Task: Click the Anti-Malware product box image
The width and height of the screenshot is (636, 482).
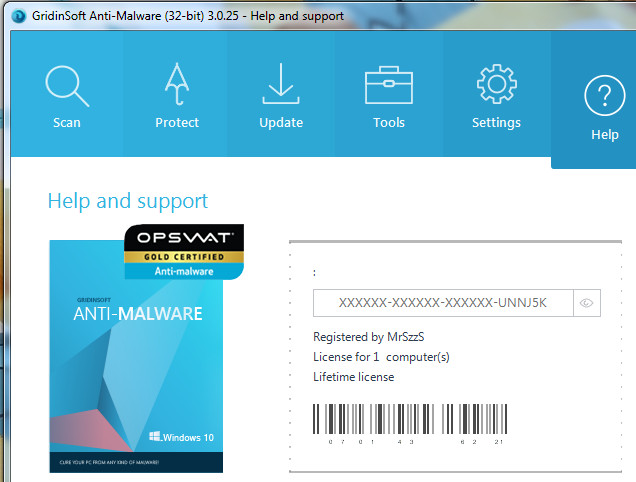Action: [136, 356]
